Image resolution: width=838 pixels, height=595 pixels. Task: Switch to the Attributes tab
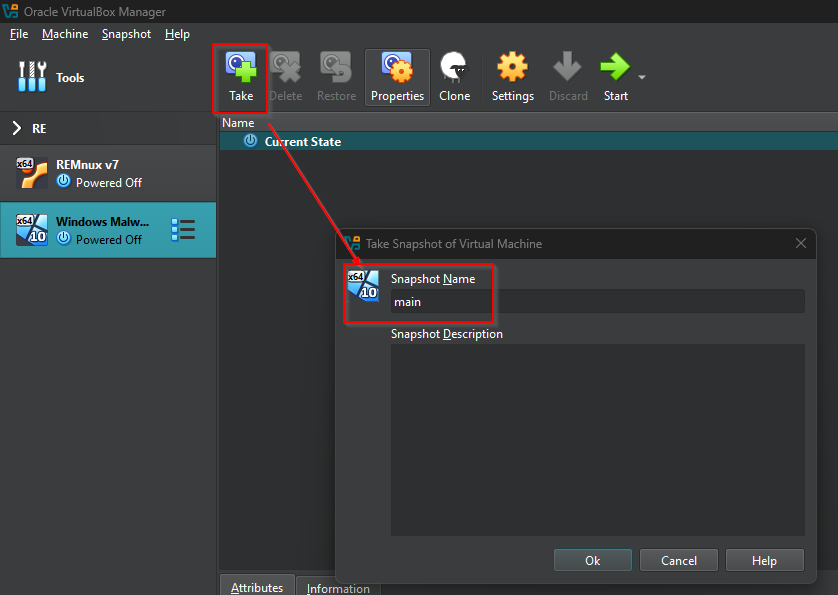257,586
